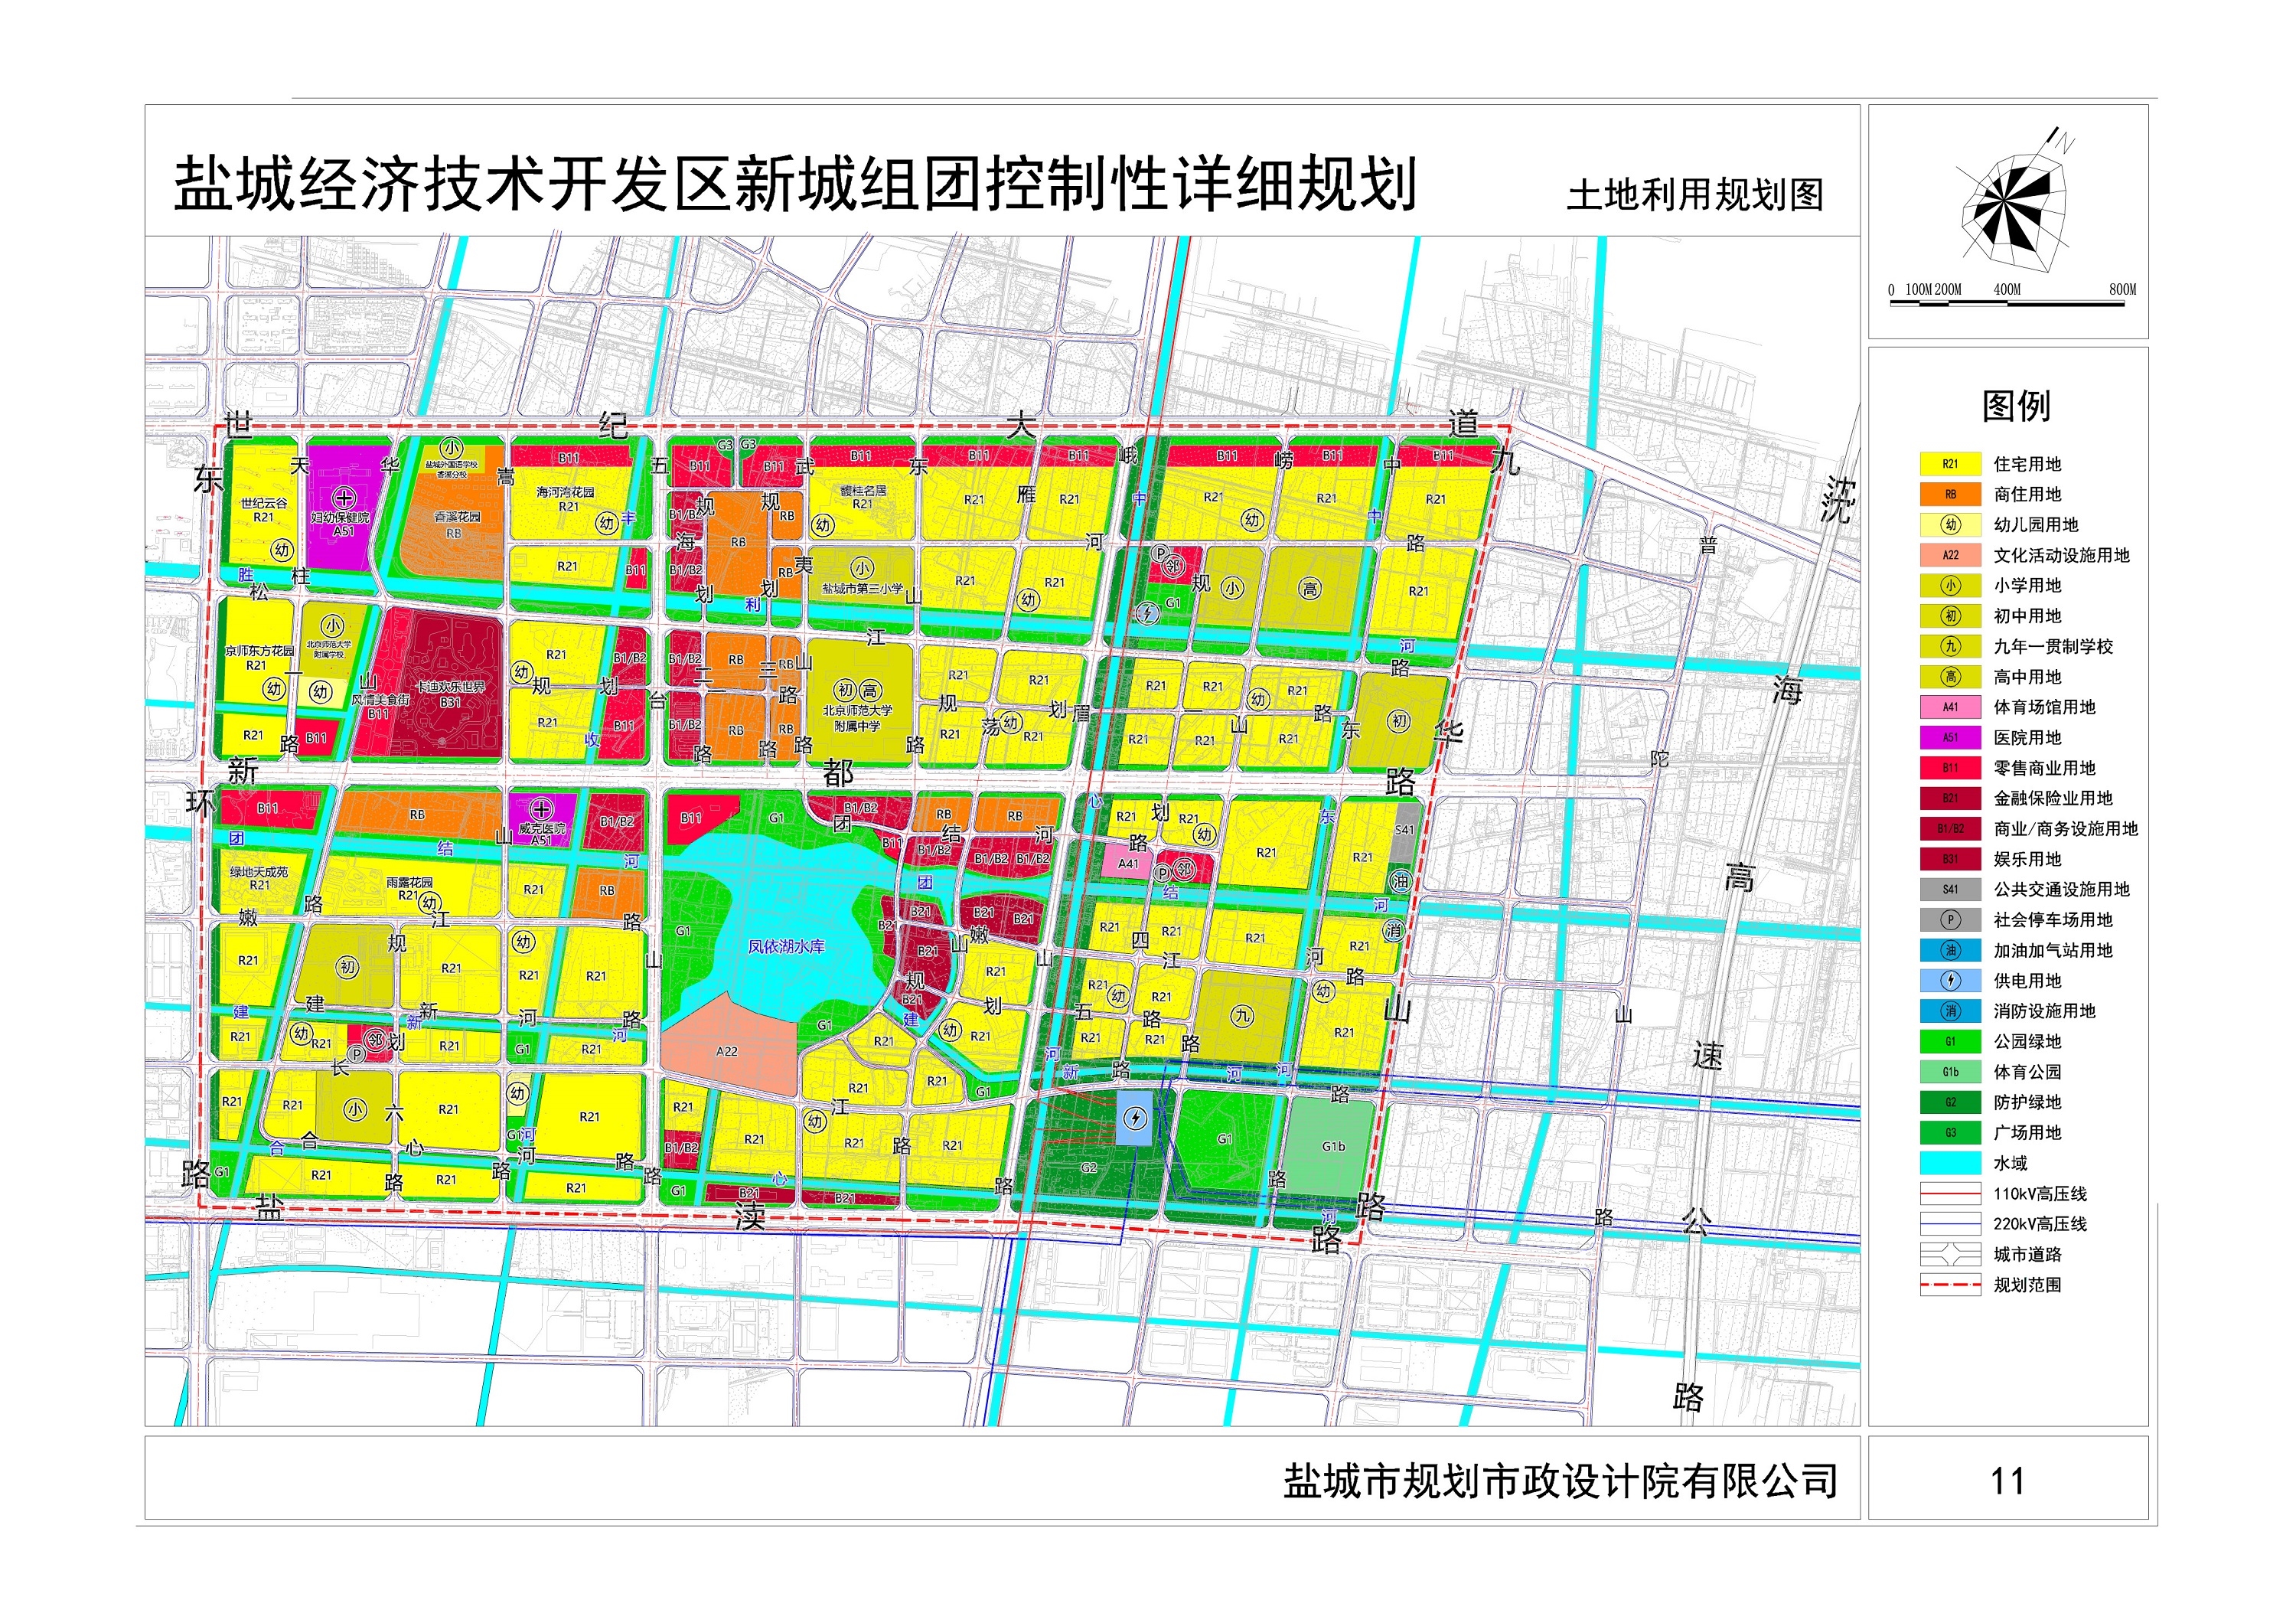Click the B1/B2 商业/商务设施用地 legend swatch
This screenshot has width=2296, height=1623.
click(1950, 829)
